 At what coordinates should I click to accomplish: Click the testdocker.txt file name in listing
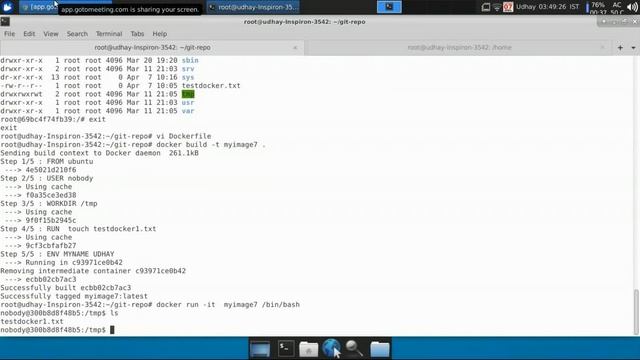(x=211, y=86)
